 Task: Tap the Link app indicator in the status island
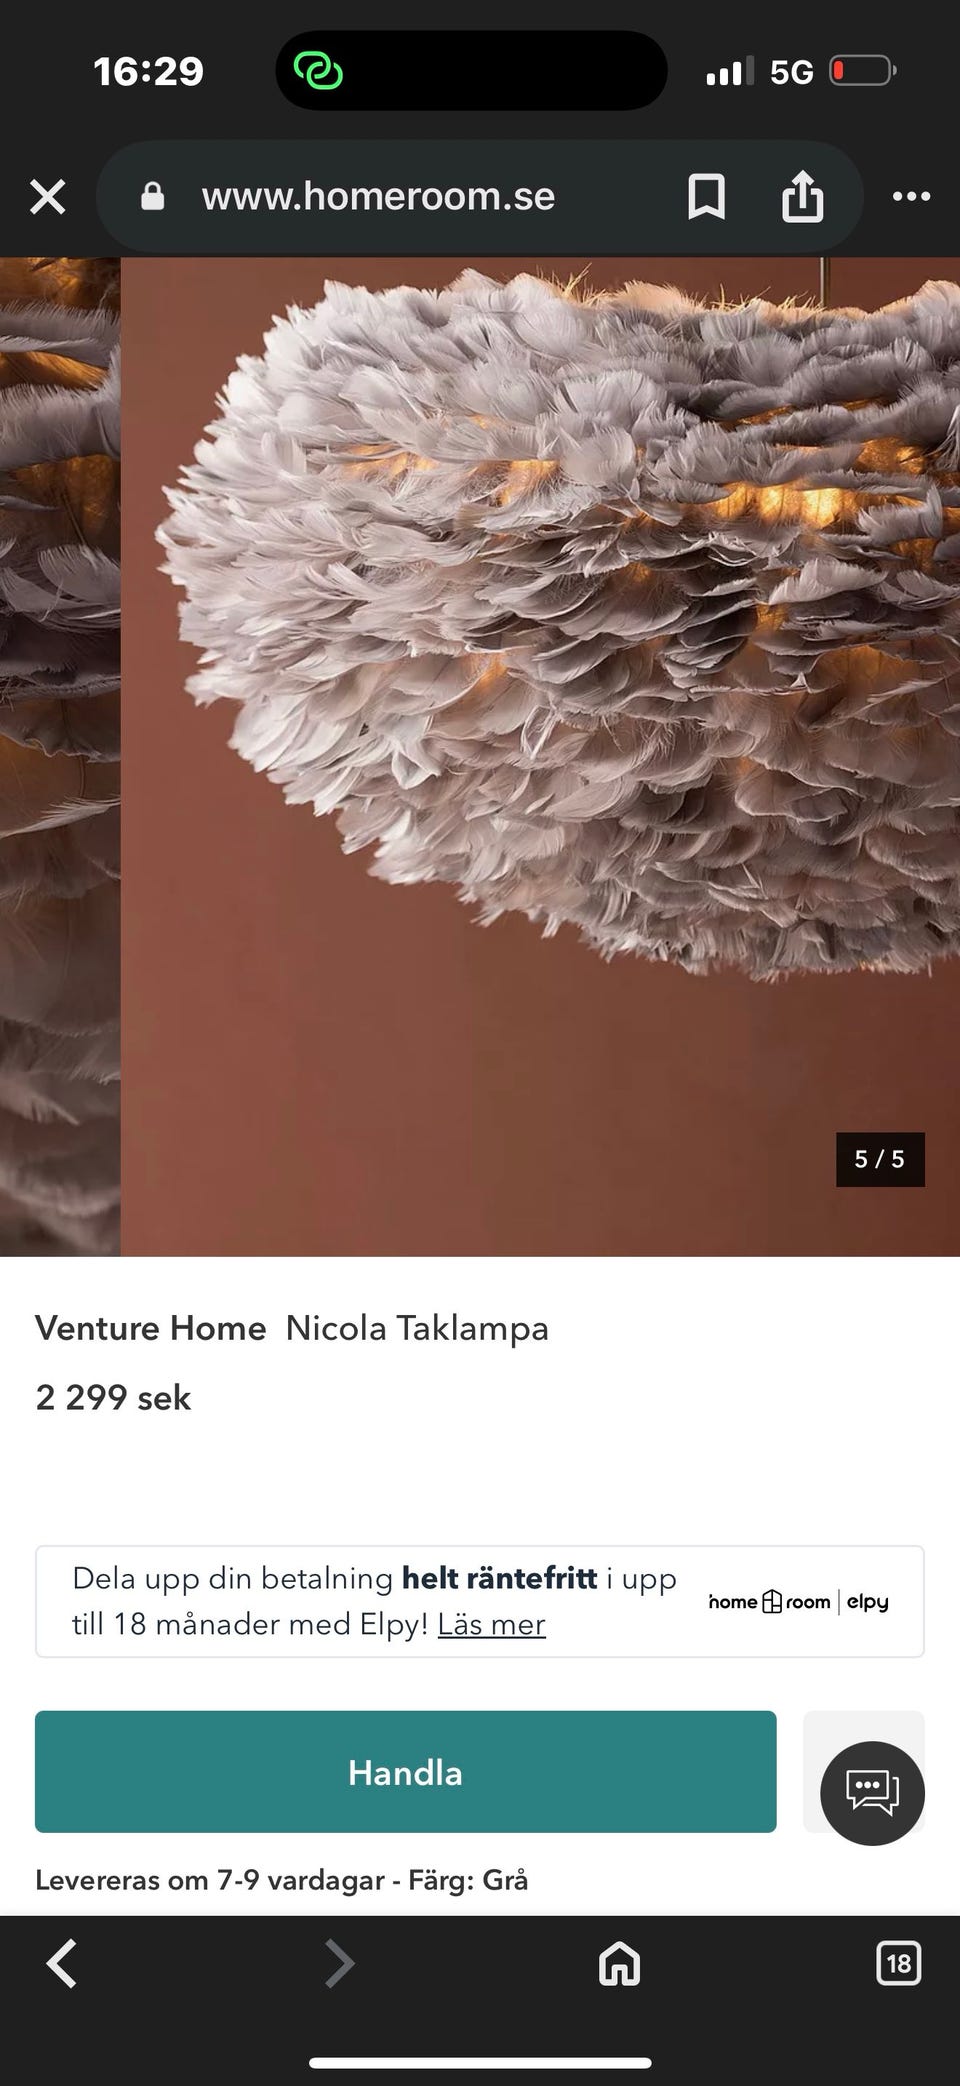[318, 71]
